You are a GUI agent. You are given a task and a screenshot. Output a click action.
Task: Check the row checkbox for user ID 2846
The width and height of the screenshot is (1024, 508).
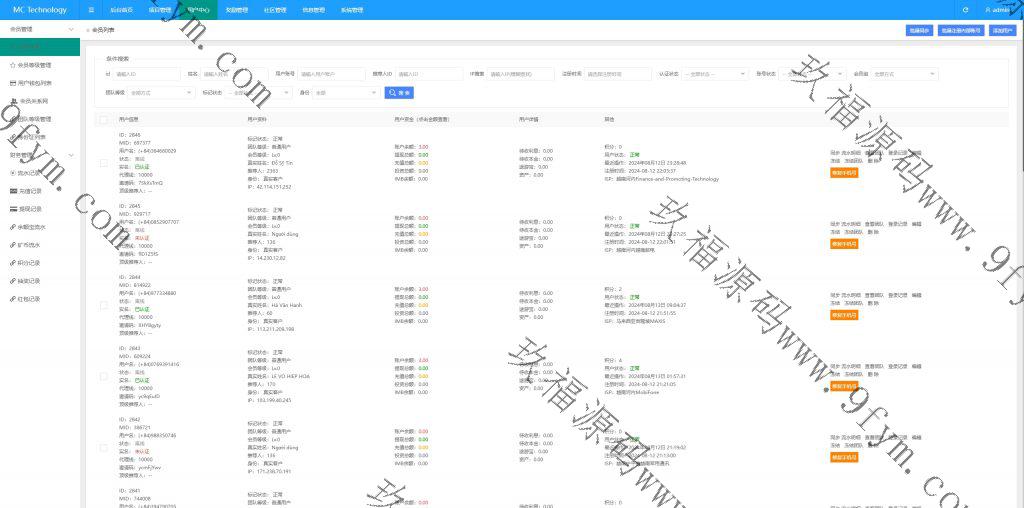(103, 162)
